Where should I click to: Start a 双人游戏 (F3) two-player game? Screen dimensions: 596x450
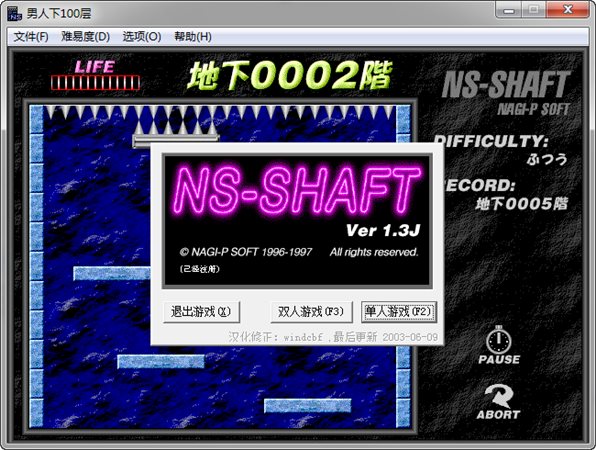point(311,312)
